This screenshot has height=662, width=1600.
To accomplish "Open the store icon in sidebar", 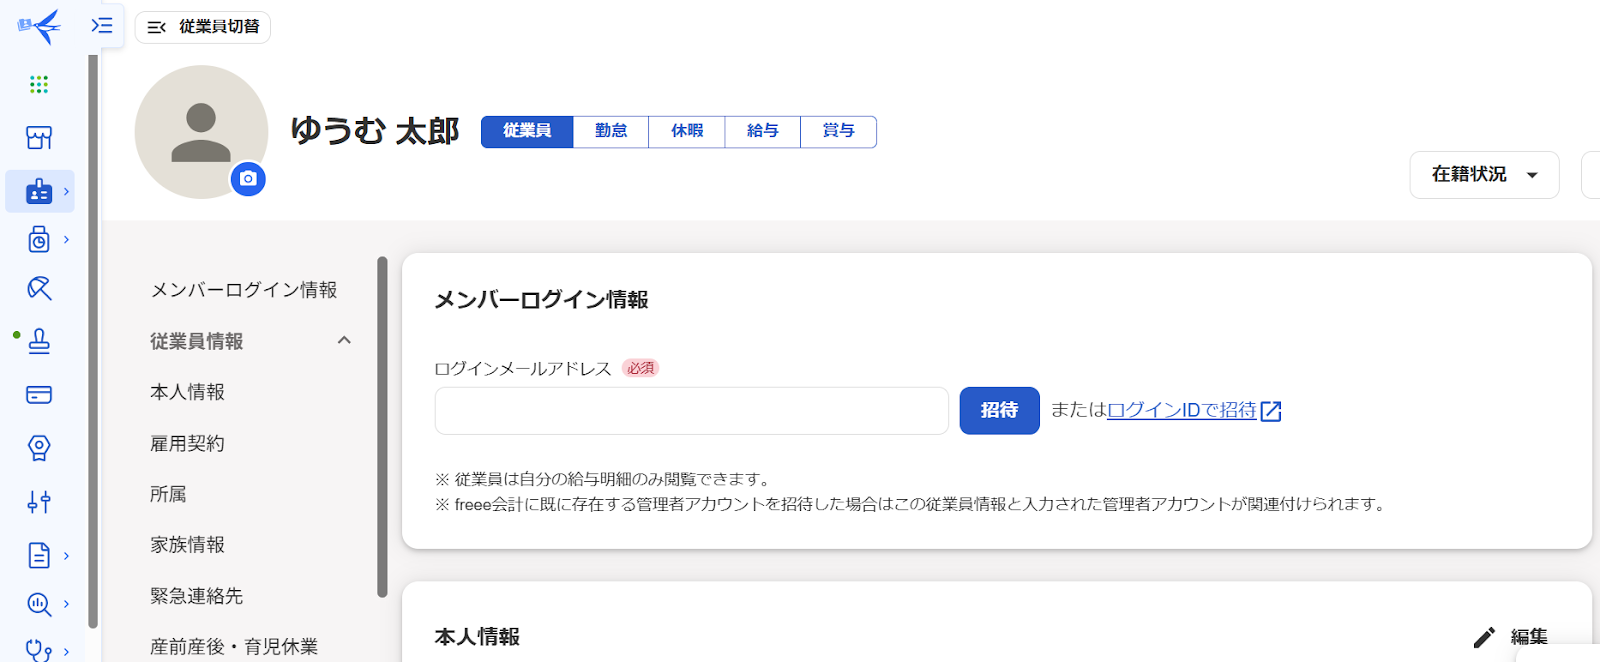I will click(39, 138).
